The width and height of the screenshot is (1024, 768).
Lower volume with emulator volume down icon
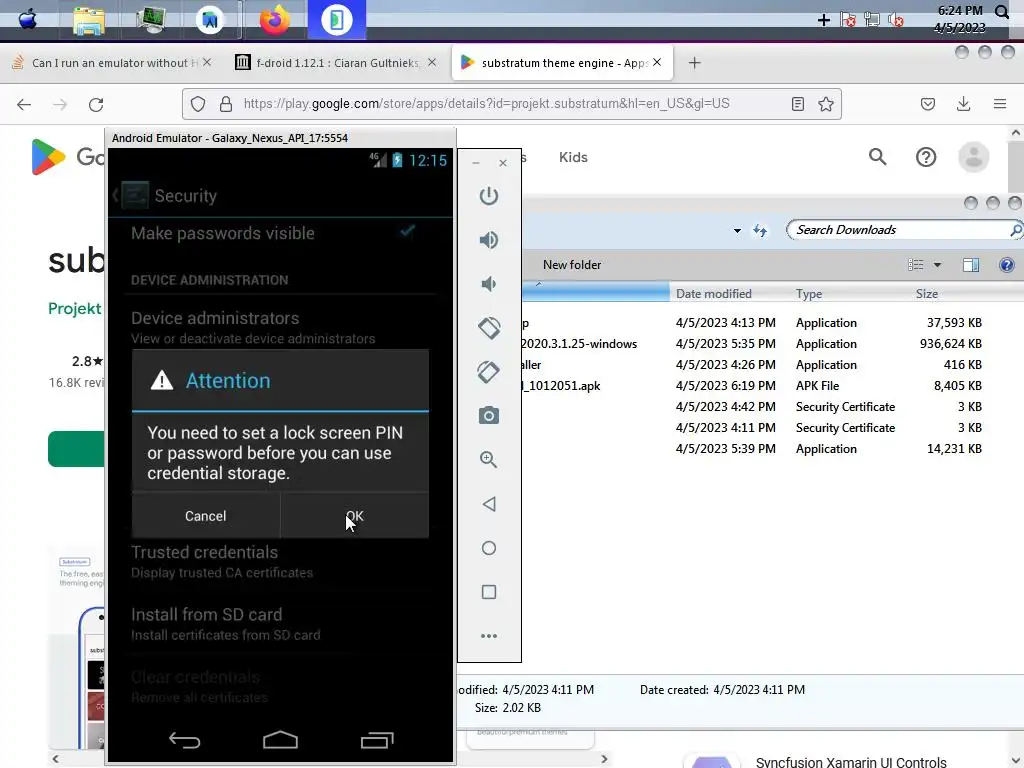(488, 284)
